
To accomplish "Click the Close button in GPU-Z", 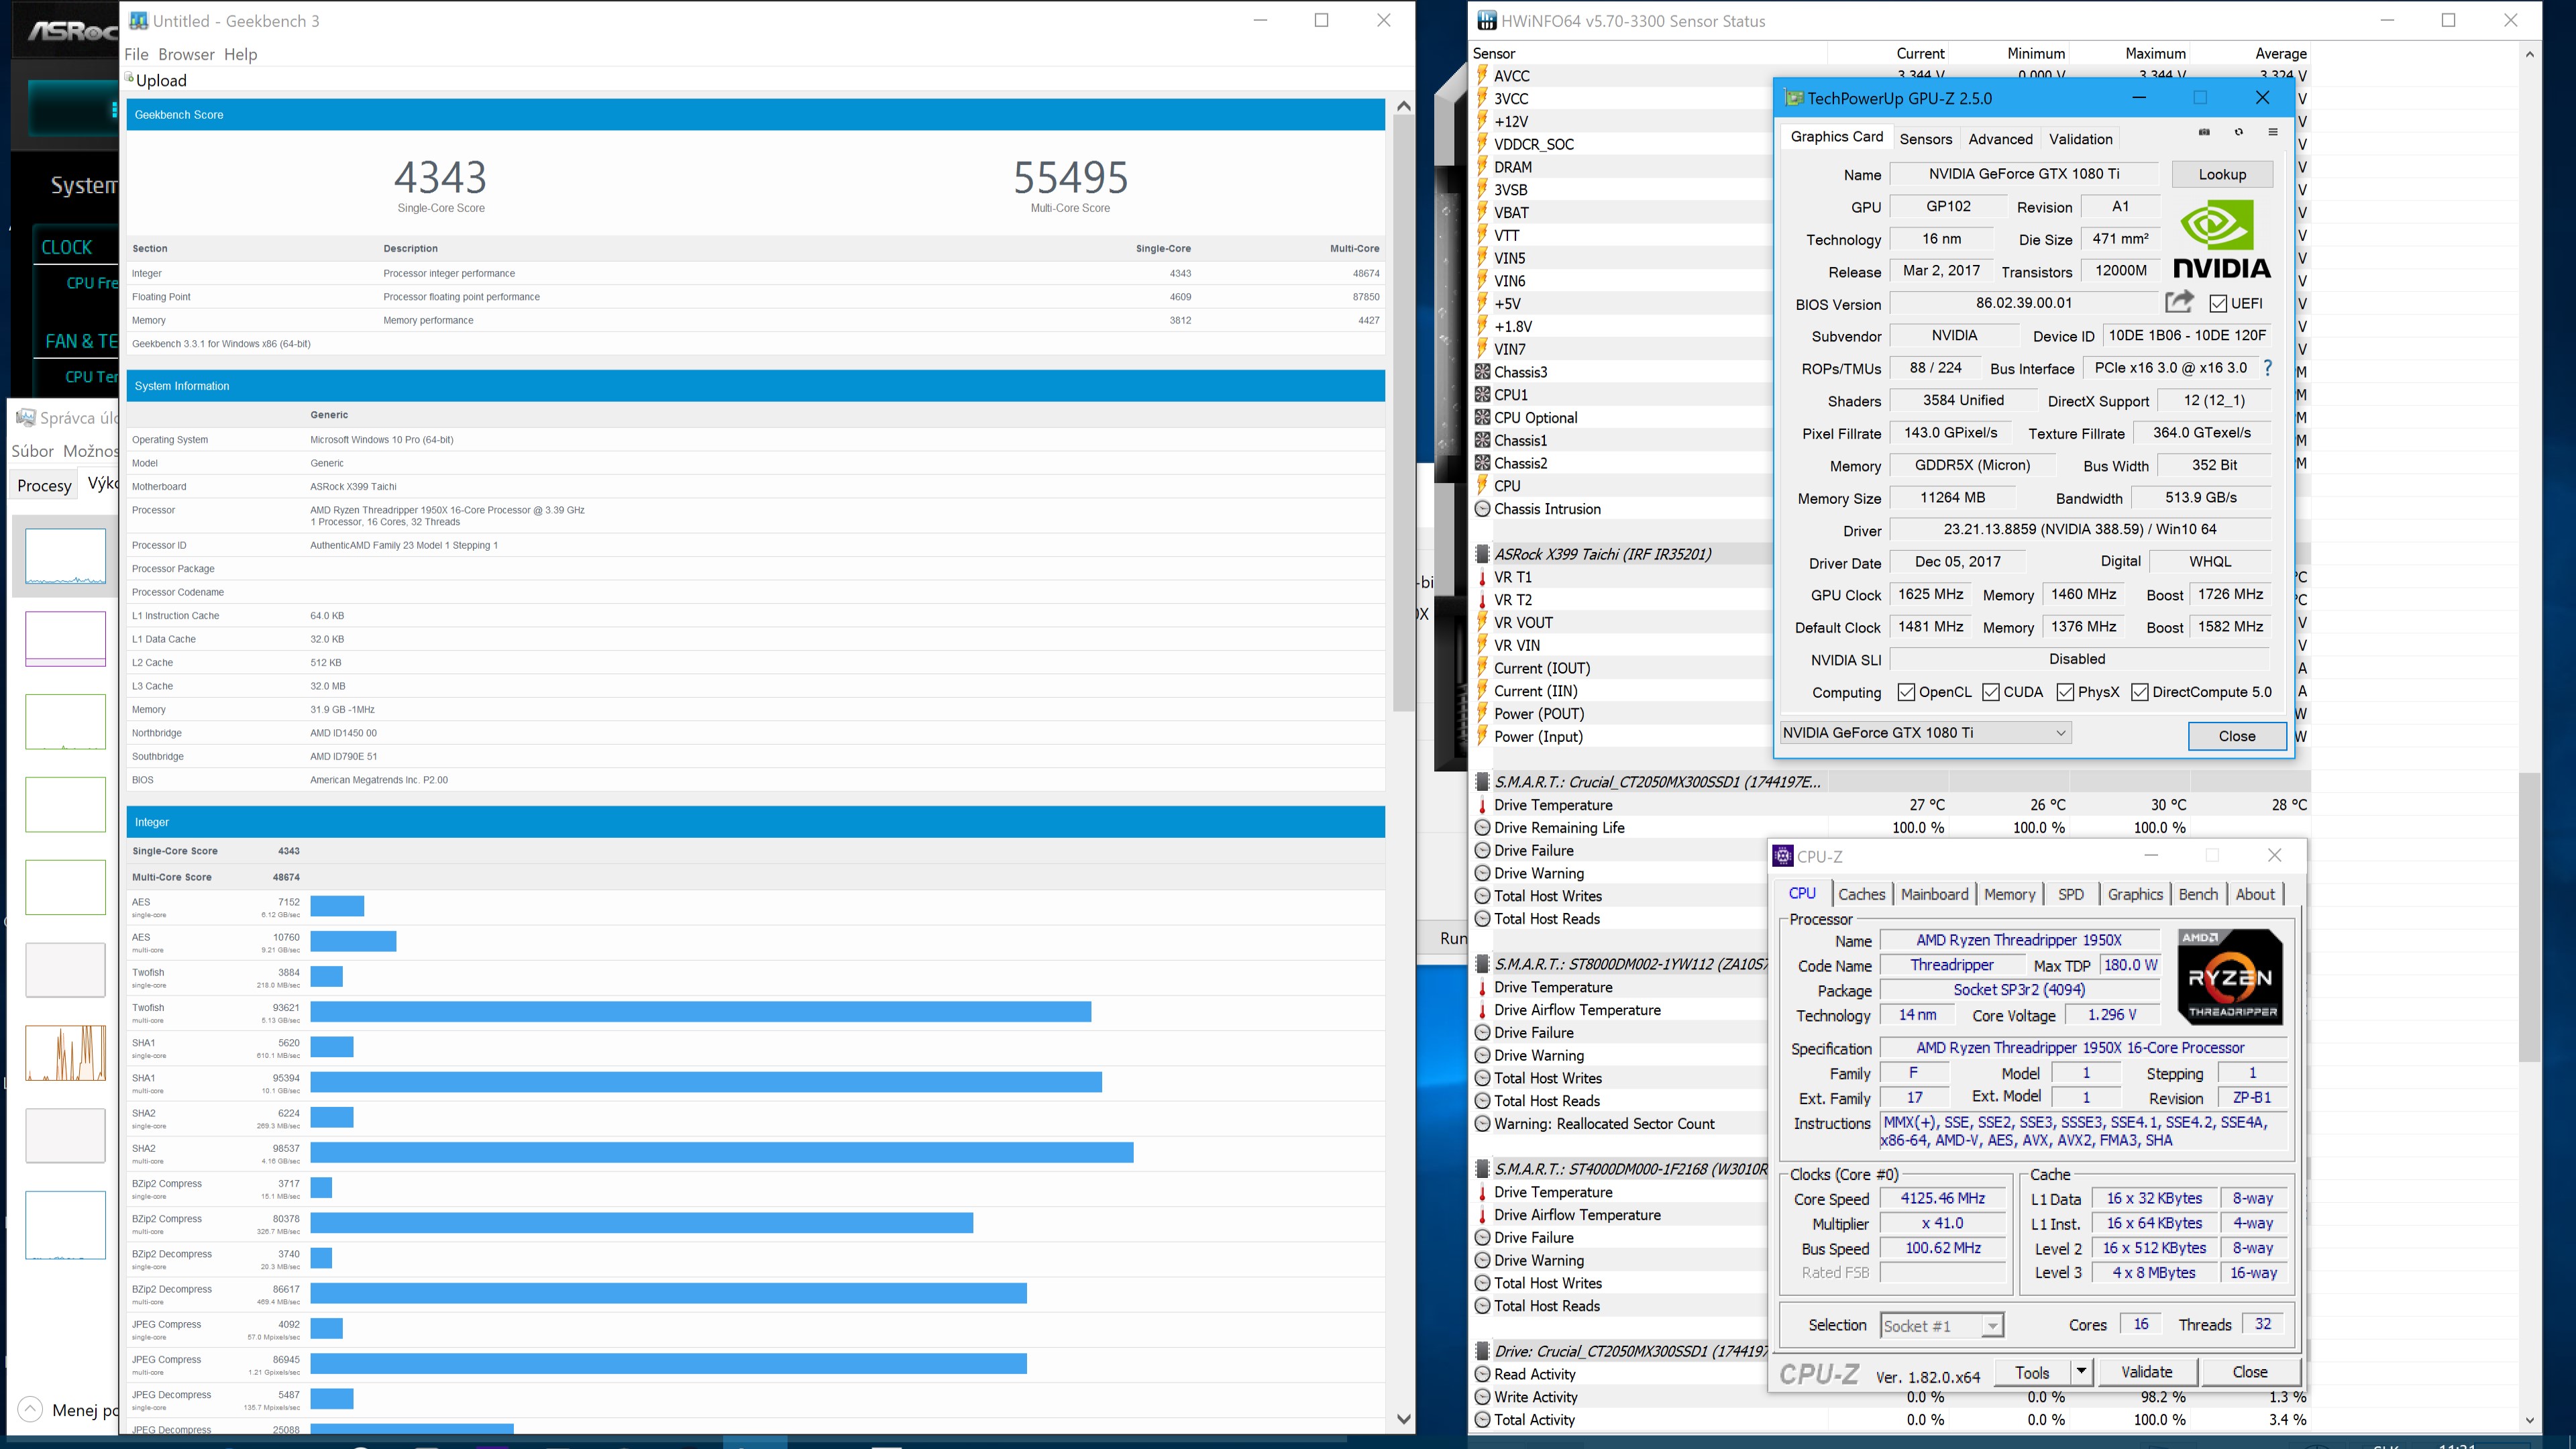I will [x=2237, y=736].
